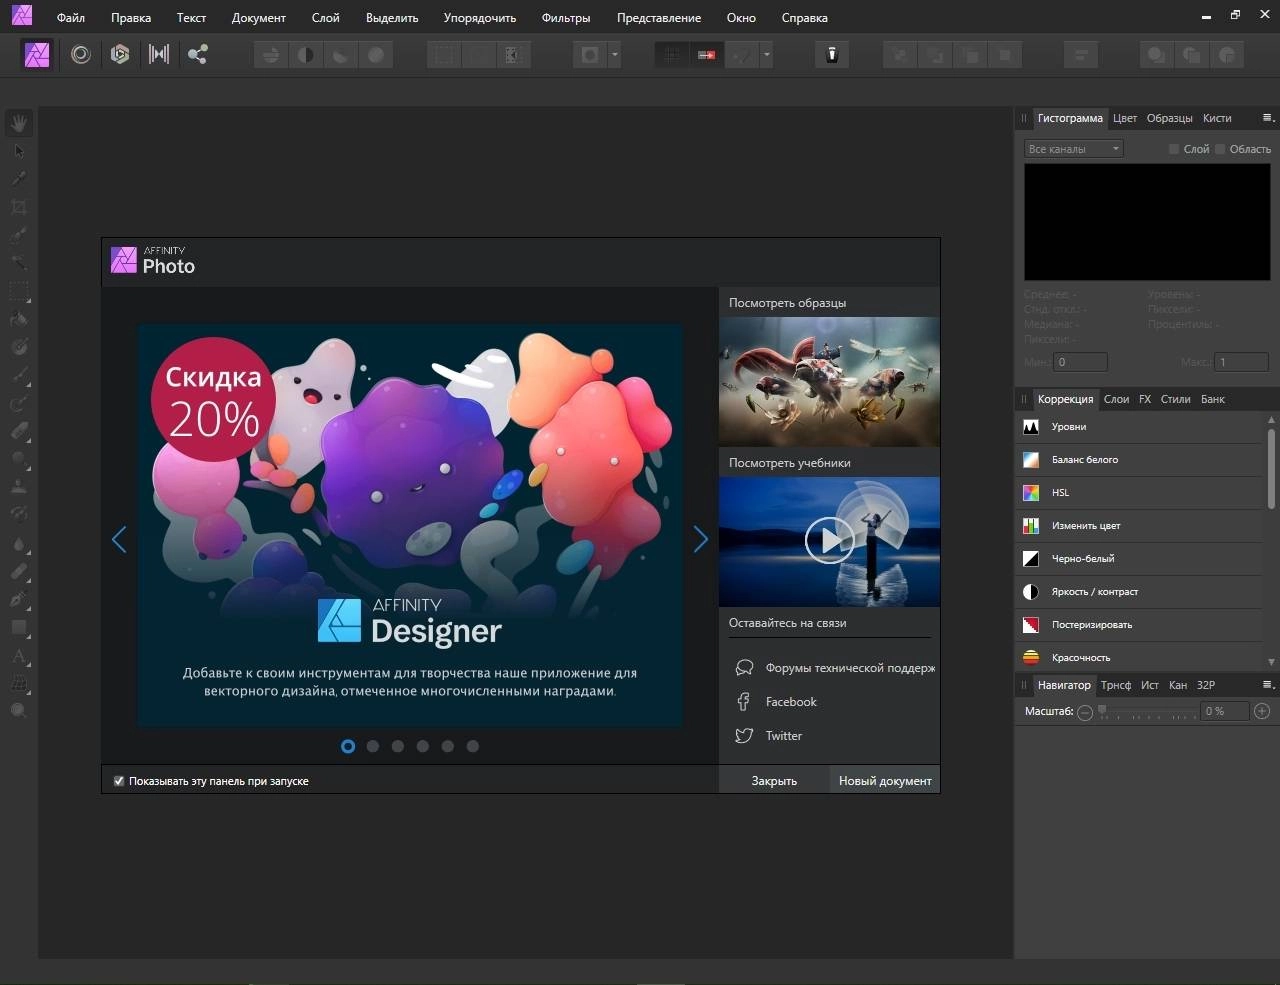Image resolution: width=1280 pixels, height=985 pixels.
Task: Click the Новый документ button
Action: coord(885,781)
